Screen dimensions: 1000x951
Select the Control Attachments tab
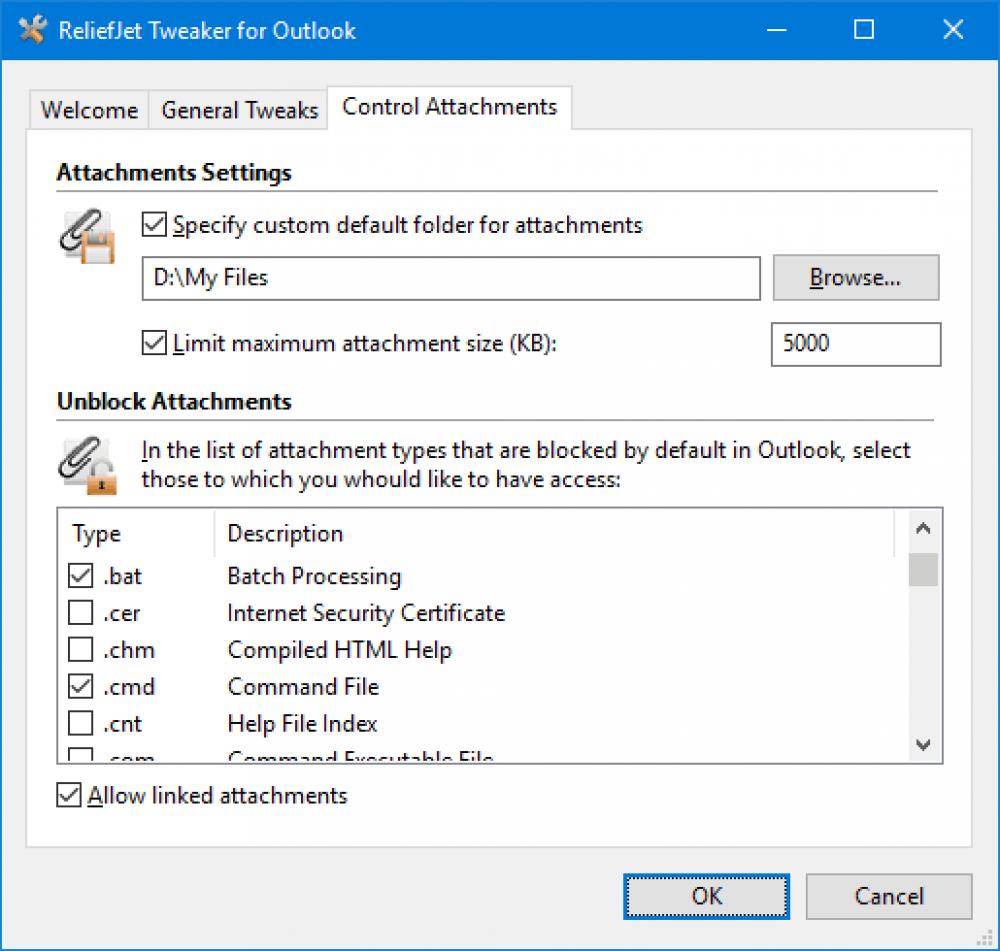click(449, 106)
